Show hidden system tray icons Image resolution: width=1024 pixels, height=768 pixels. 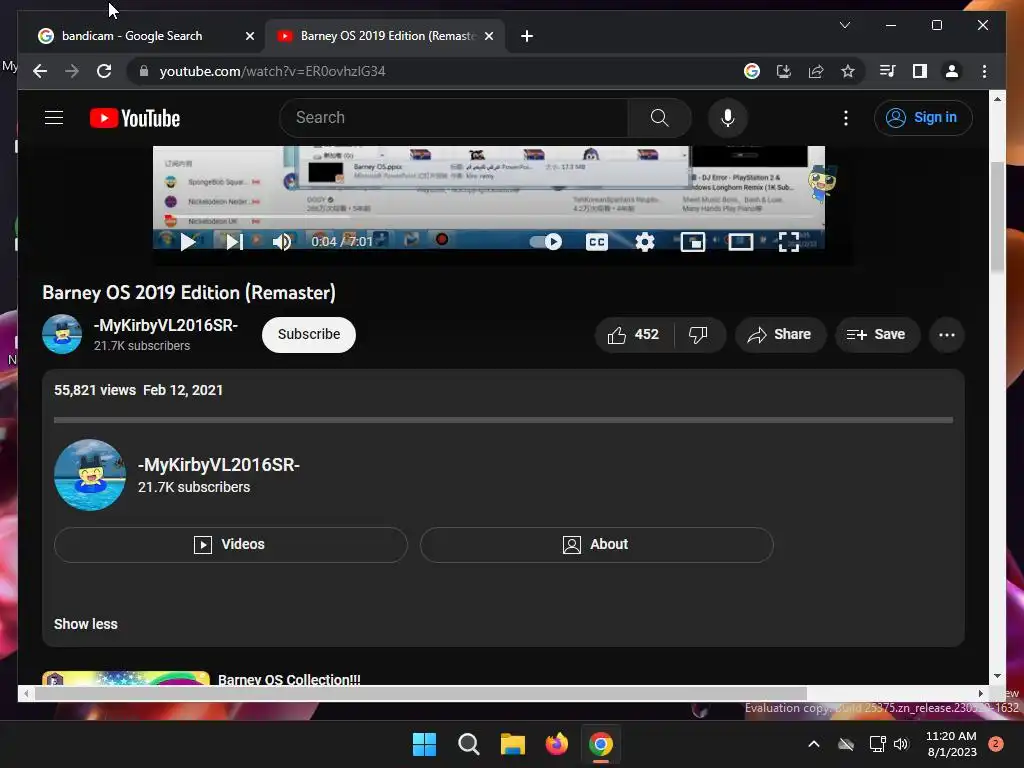click(x=814, y=744)
